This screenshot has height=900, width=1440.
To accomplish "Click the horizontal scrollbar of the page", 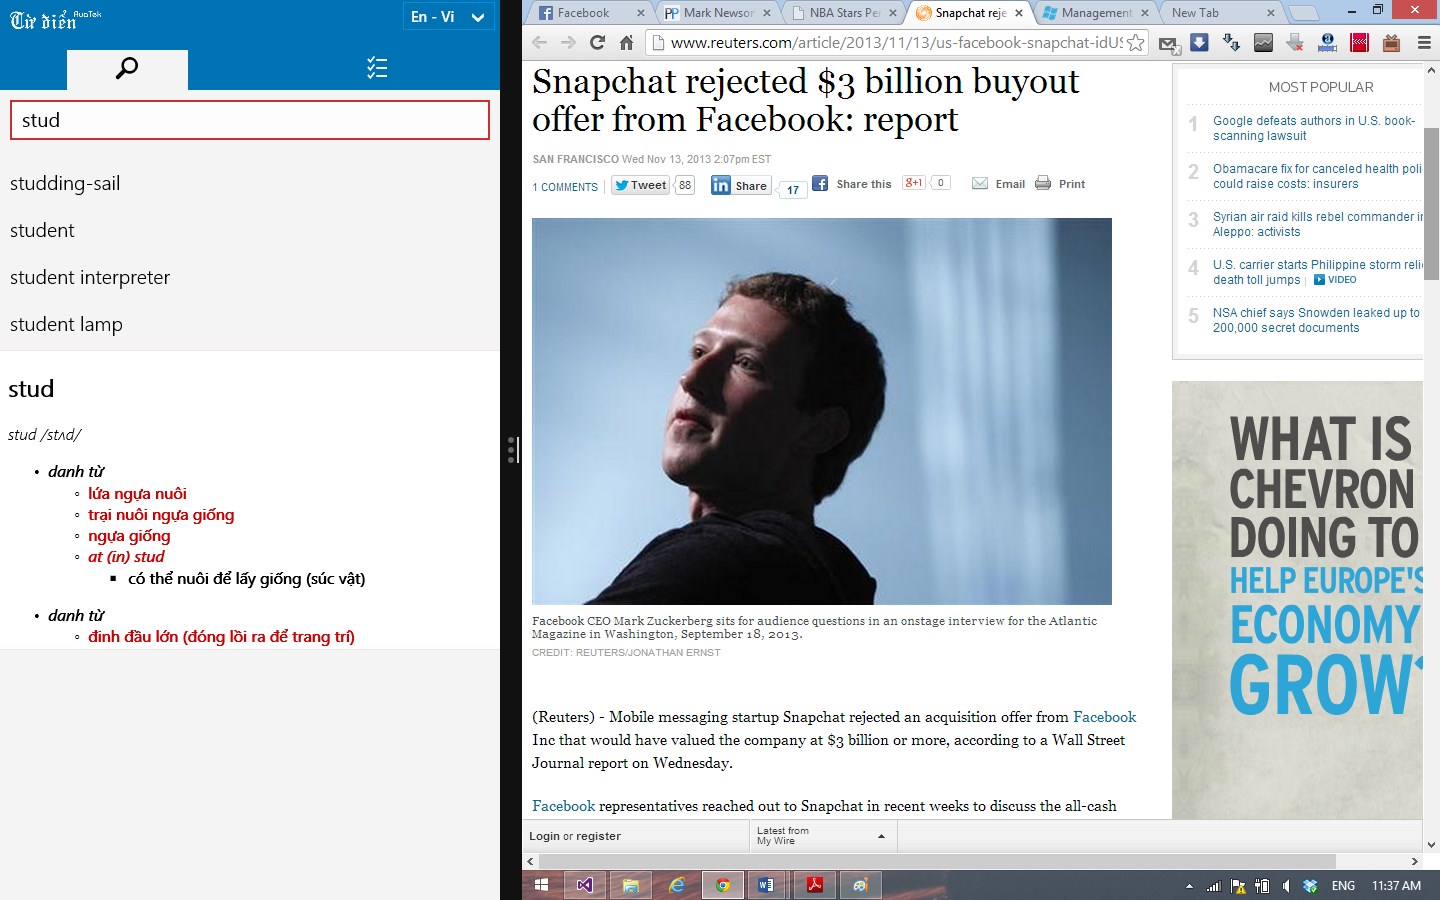I will click(x=937, y=861).
